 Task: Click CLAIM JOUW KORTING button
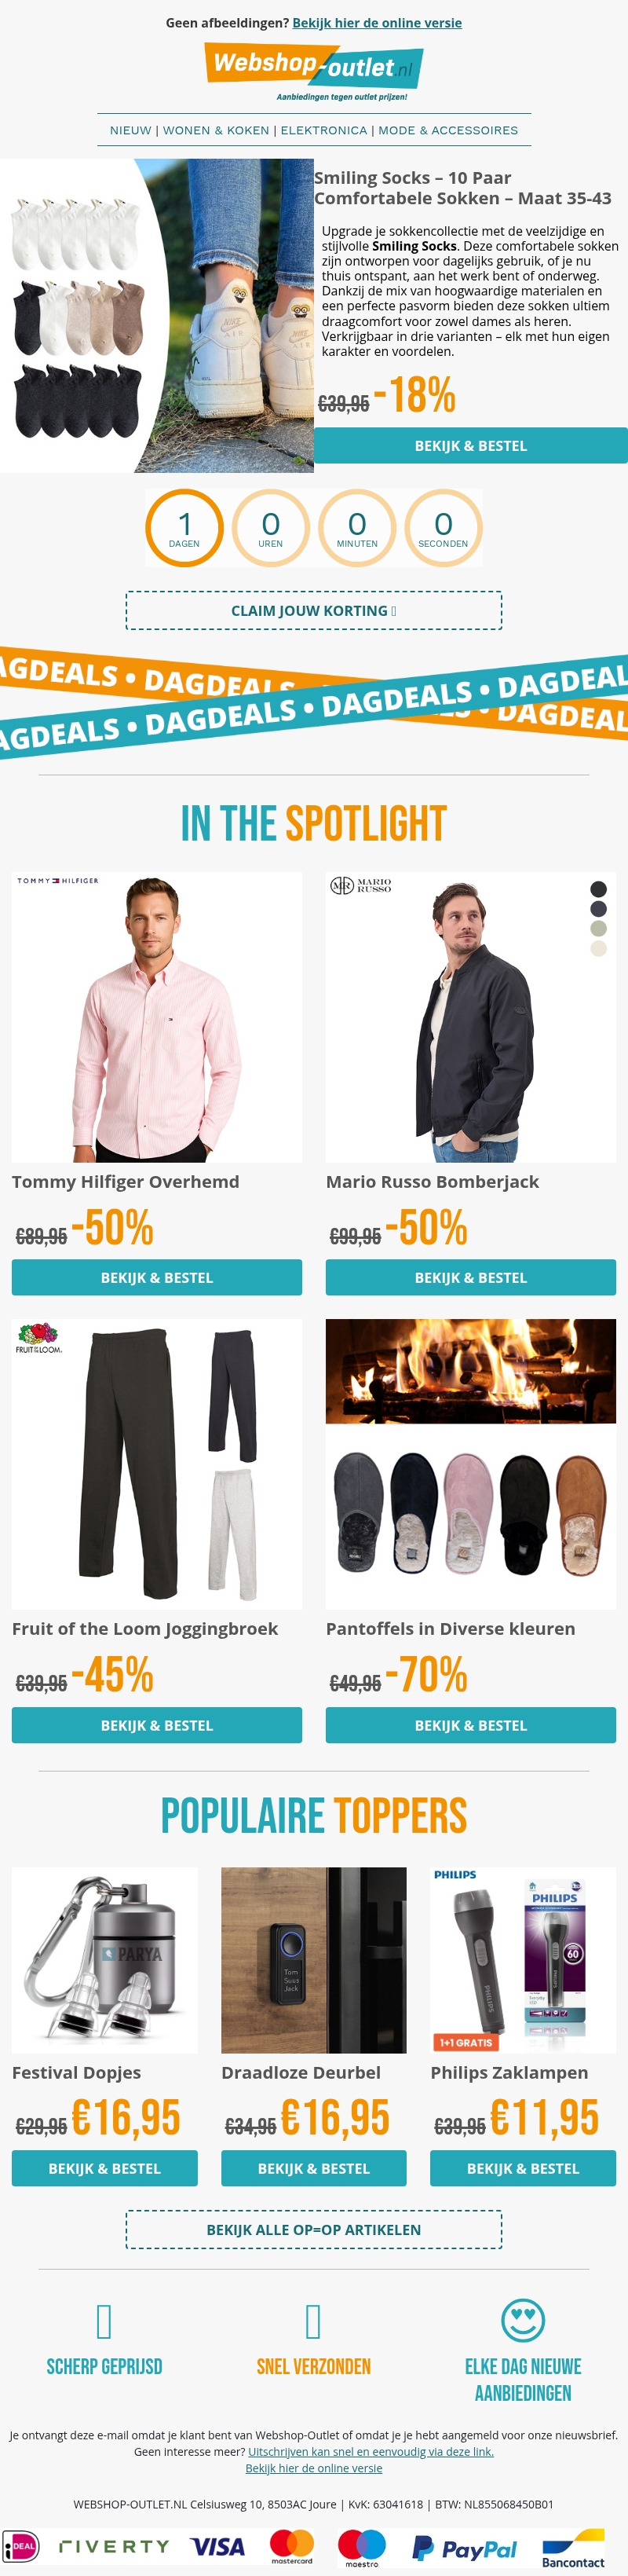314,610
